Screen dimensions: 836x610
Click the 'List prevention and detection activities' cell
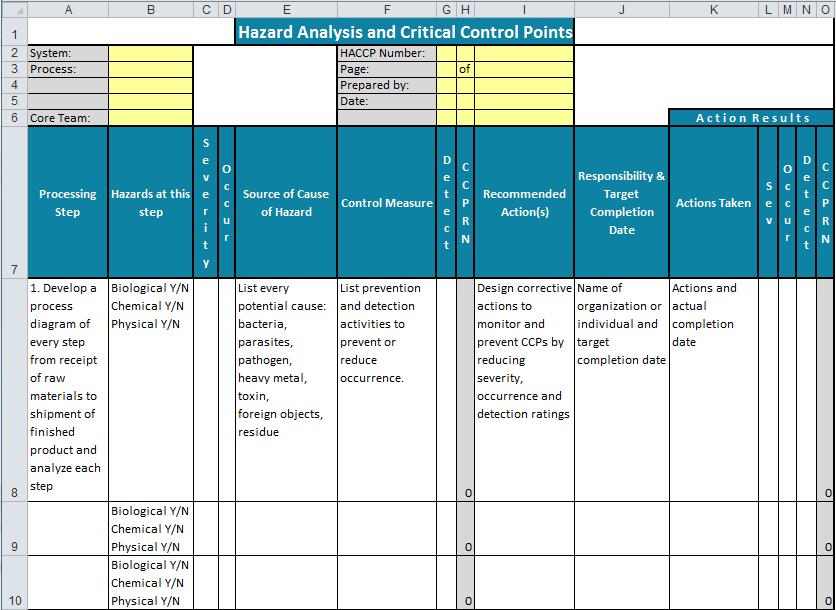[387, 390]
